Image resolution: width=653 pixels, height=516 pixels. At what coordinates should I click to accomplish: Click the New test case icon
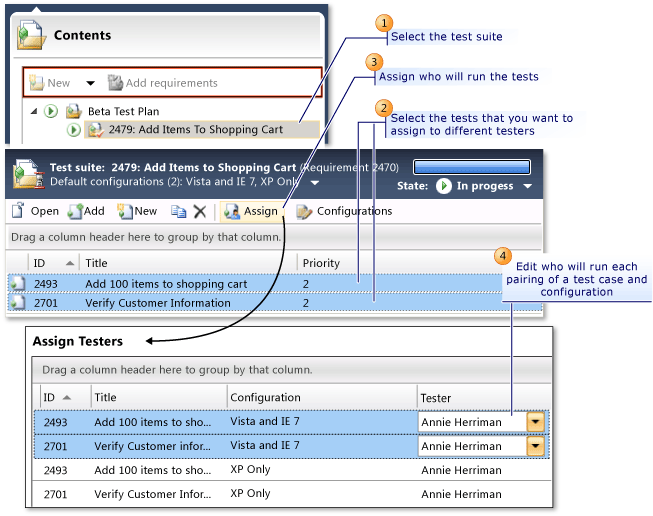[x=125, y=211]
